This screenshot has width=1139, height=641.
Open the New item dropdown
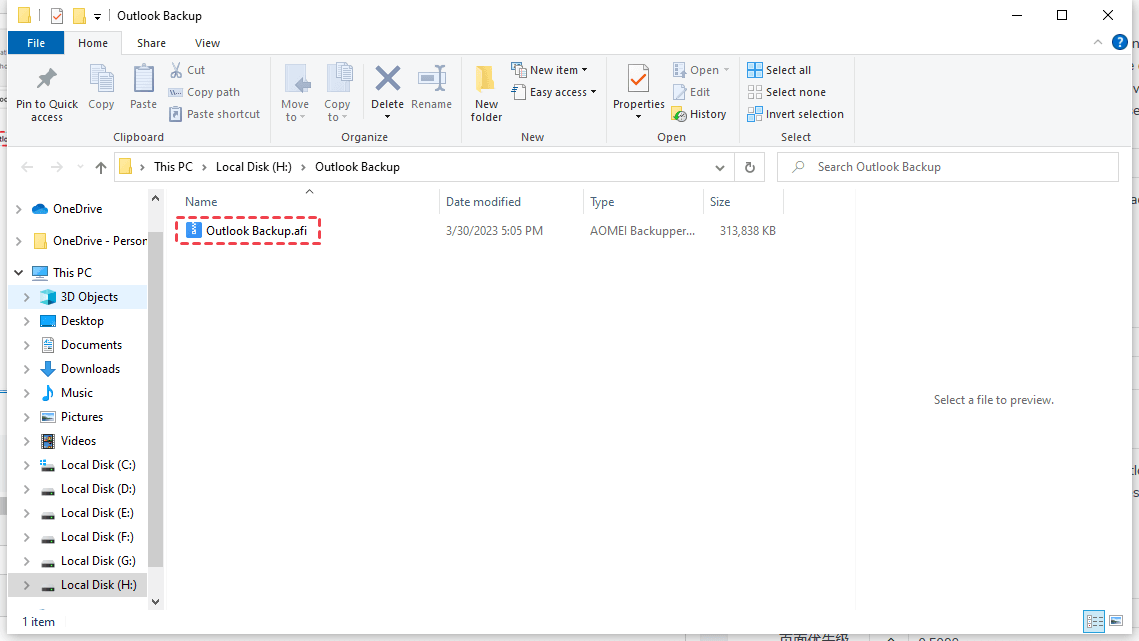click(x=550, y=70)
